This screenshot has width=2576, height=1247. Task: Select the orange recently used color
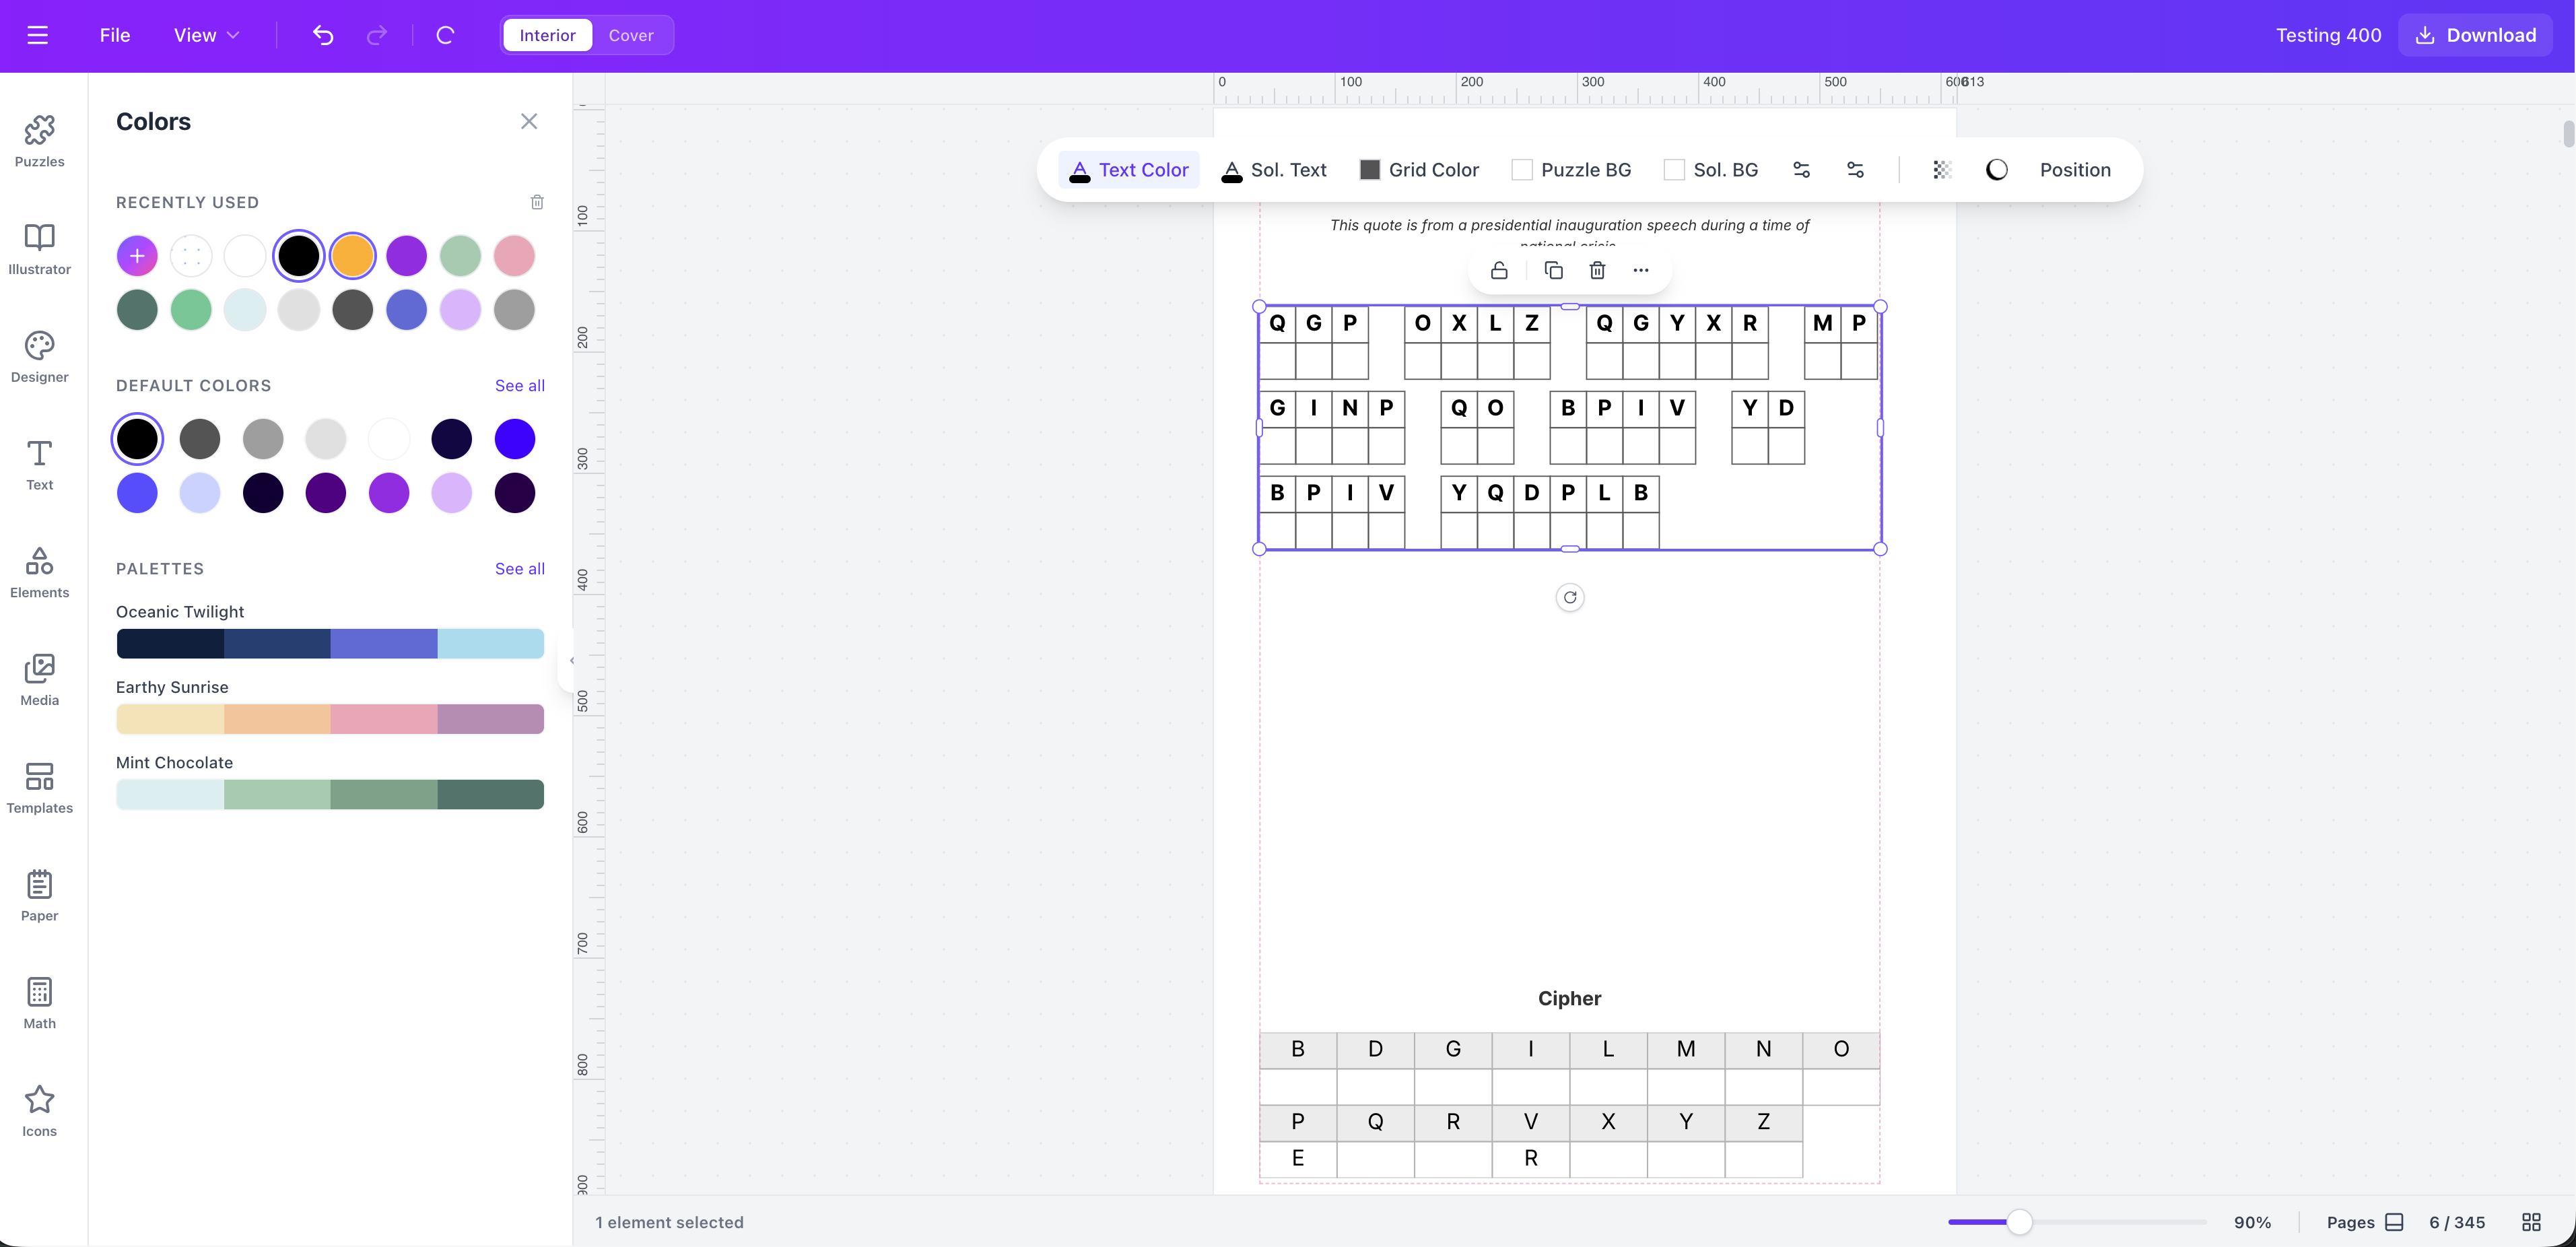pos(352,255)
